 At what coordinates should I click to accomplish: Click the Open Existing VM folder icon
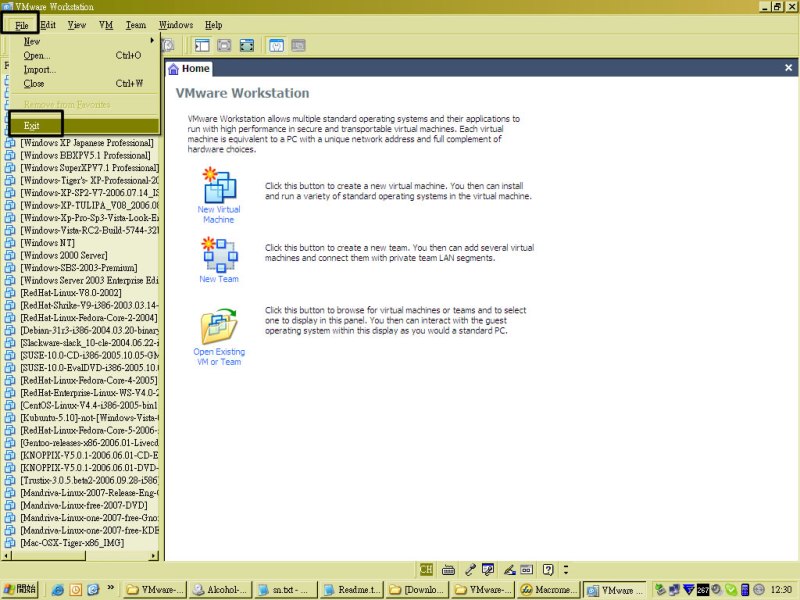219,326
